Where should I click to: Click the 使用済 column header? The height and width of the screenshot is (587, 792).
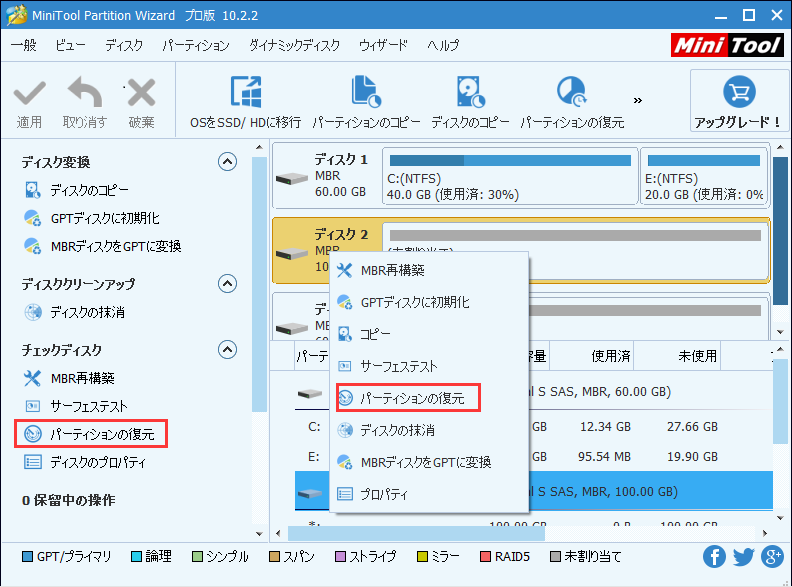[x=591, y=356]
